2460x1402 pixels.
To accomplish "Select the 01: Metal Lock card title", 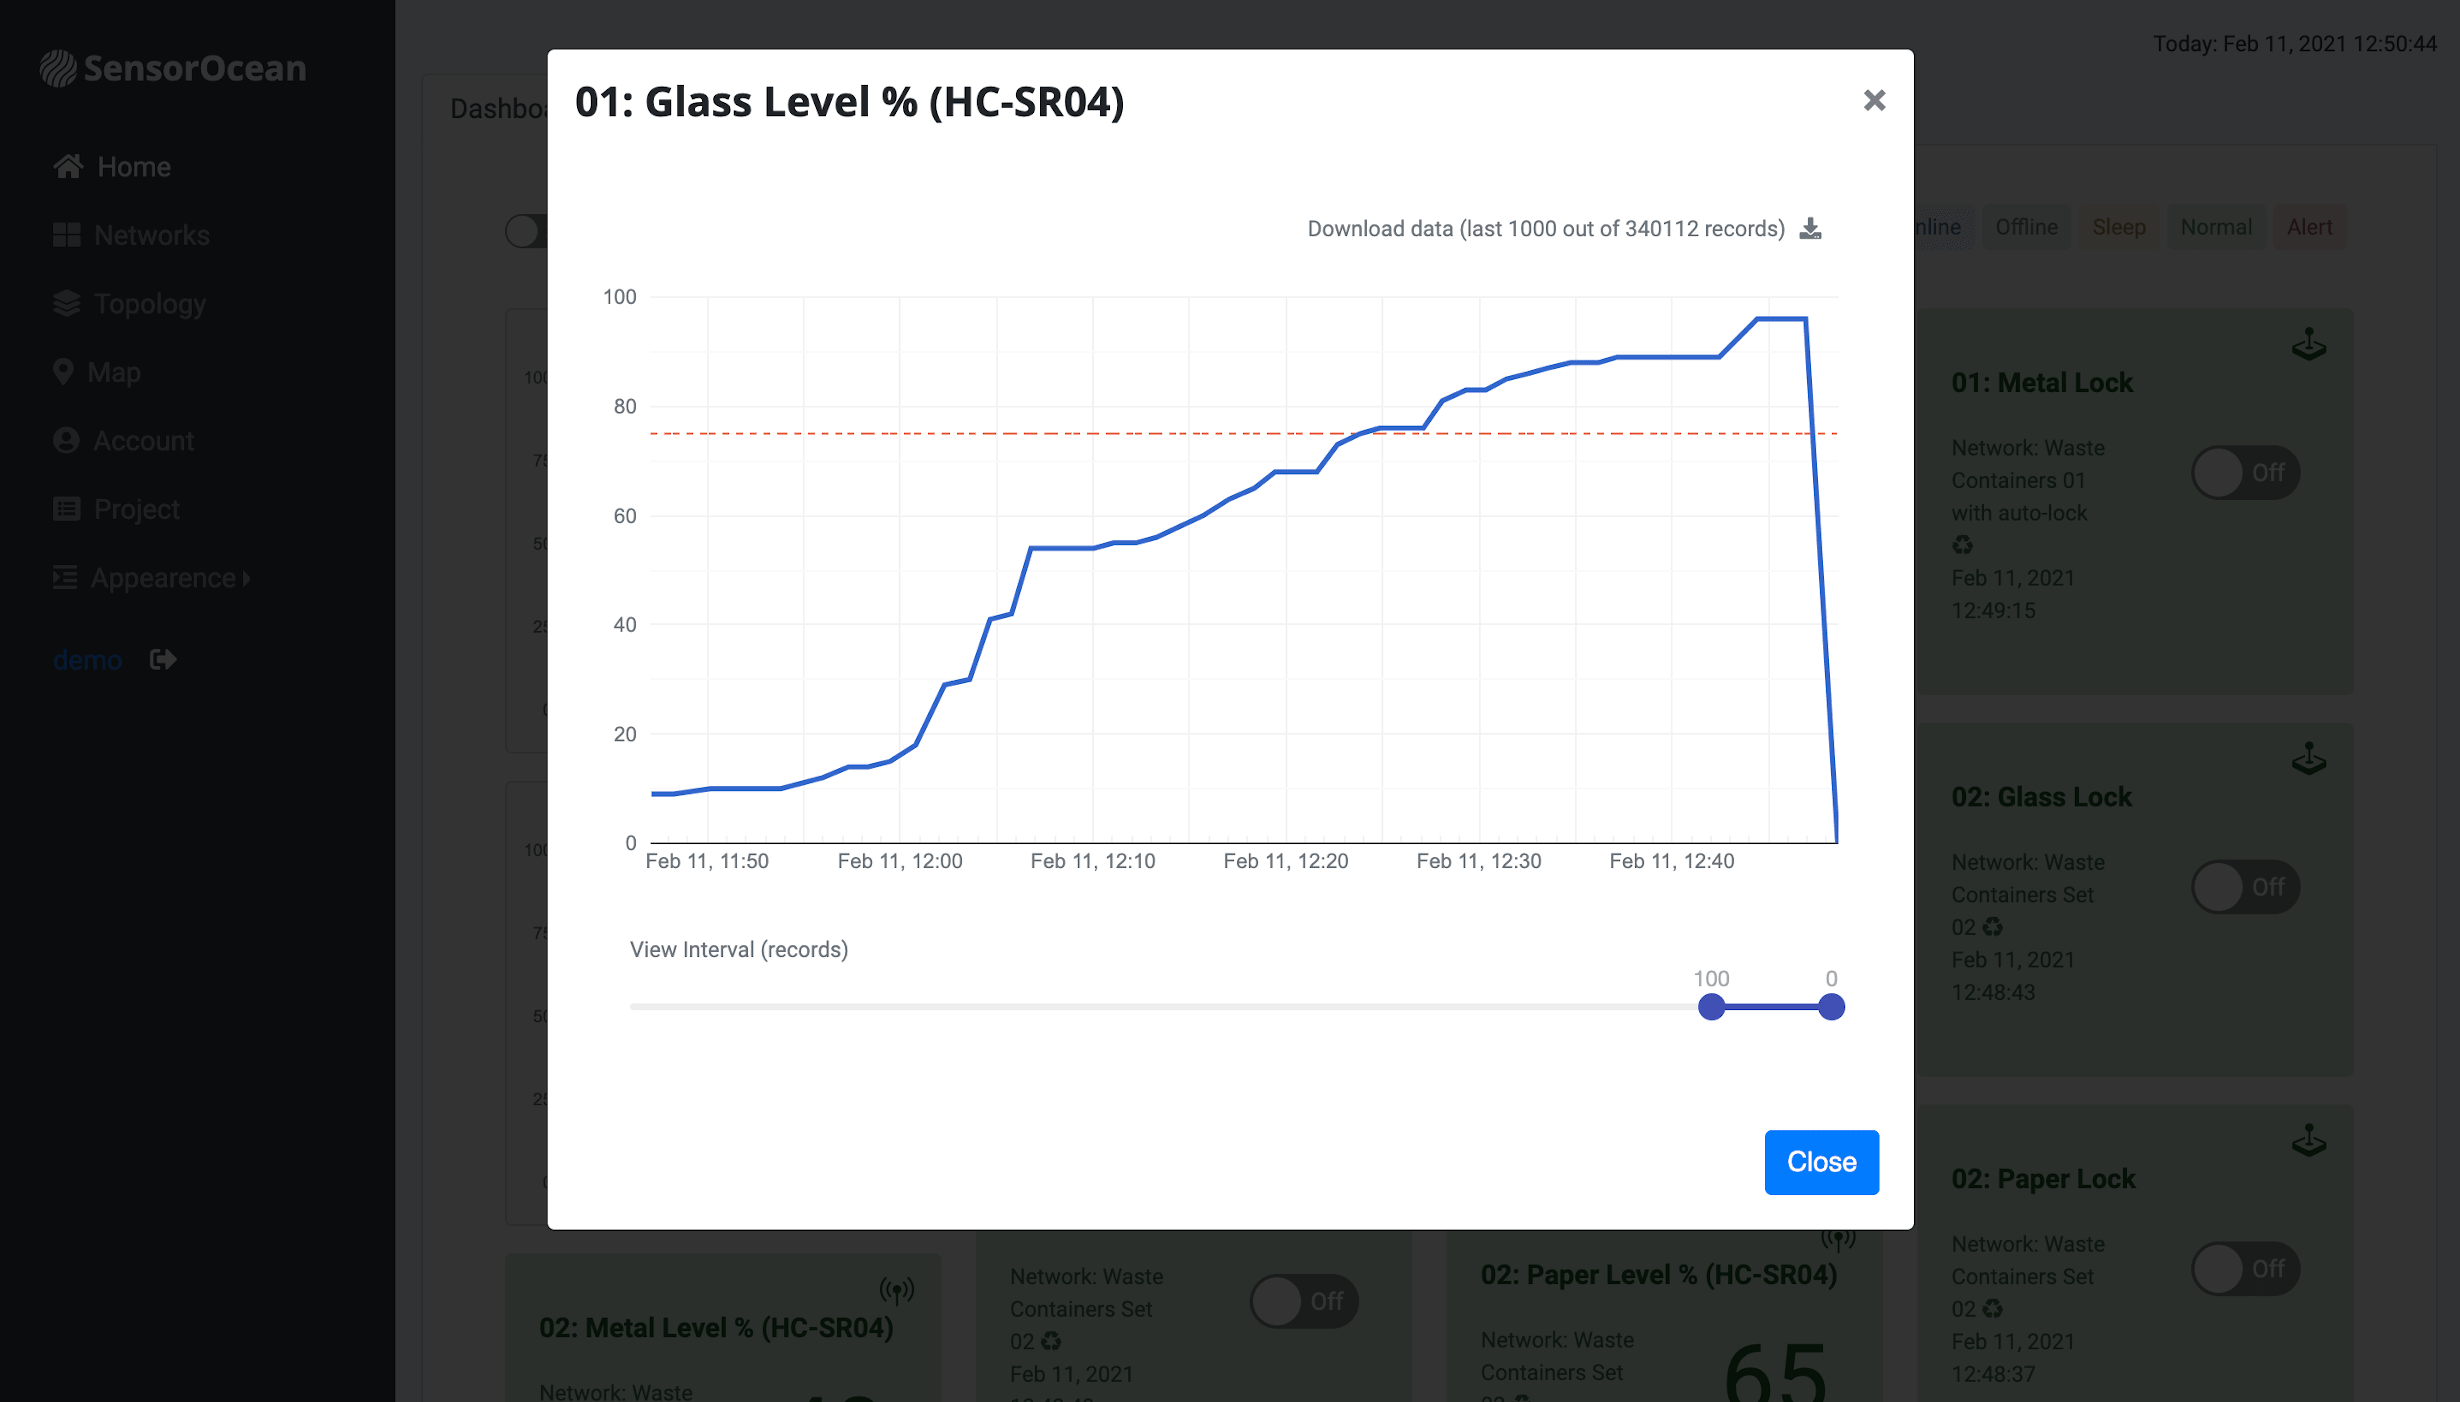I will (x=2042, y=383).
